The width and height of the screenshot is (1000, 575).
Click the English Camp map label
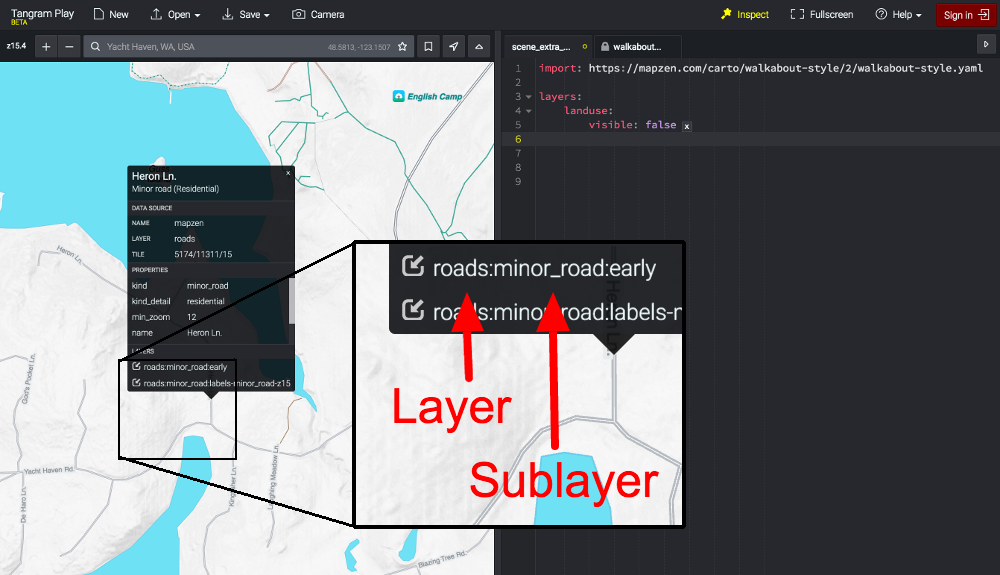tap(434, 96)
